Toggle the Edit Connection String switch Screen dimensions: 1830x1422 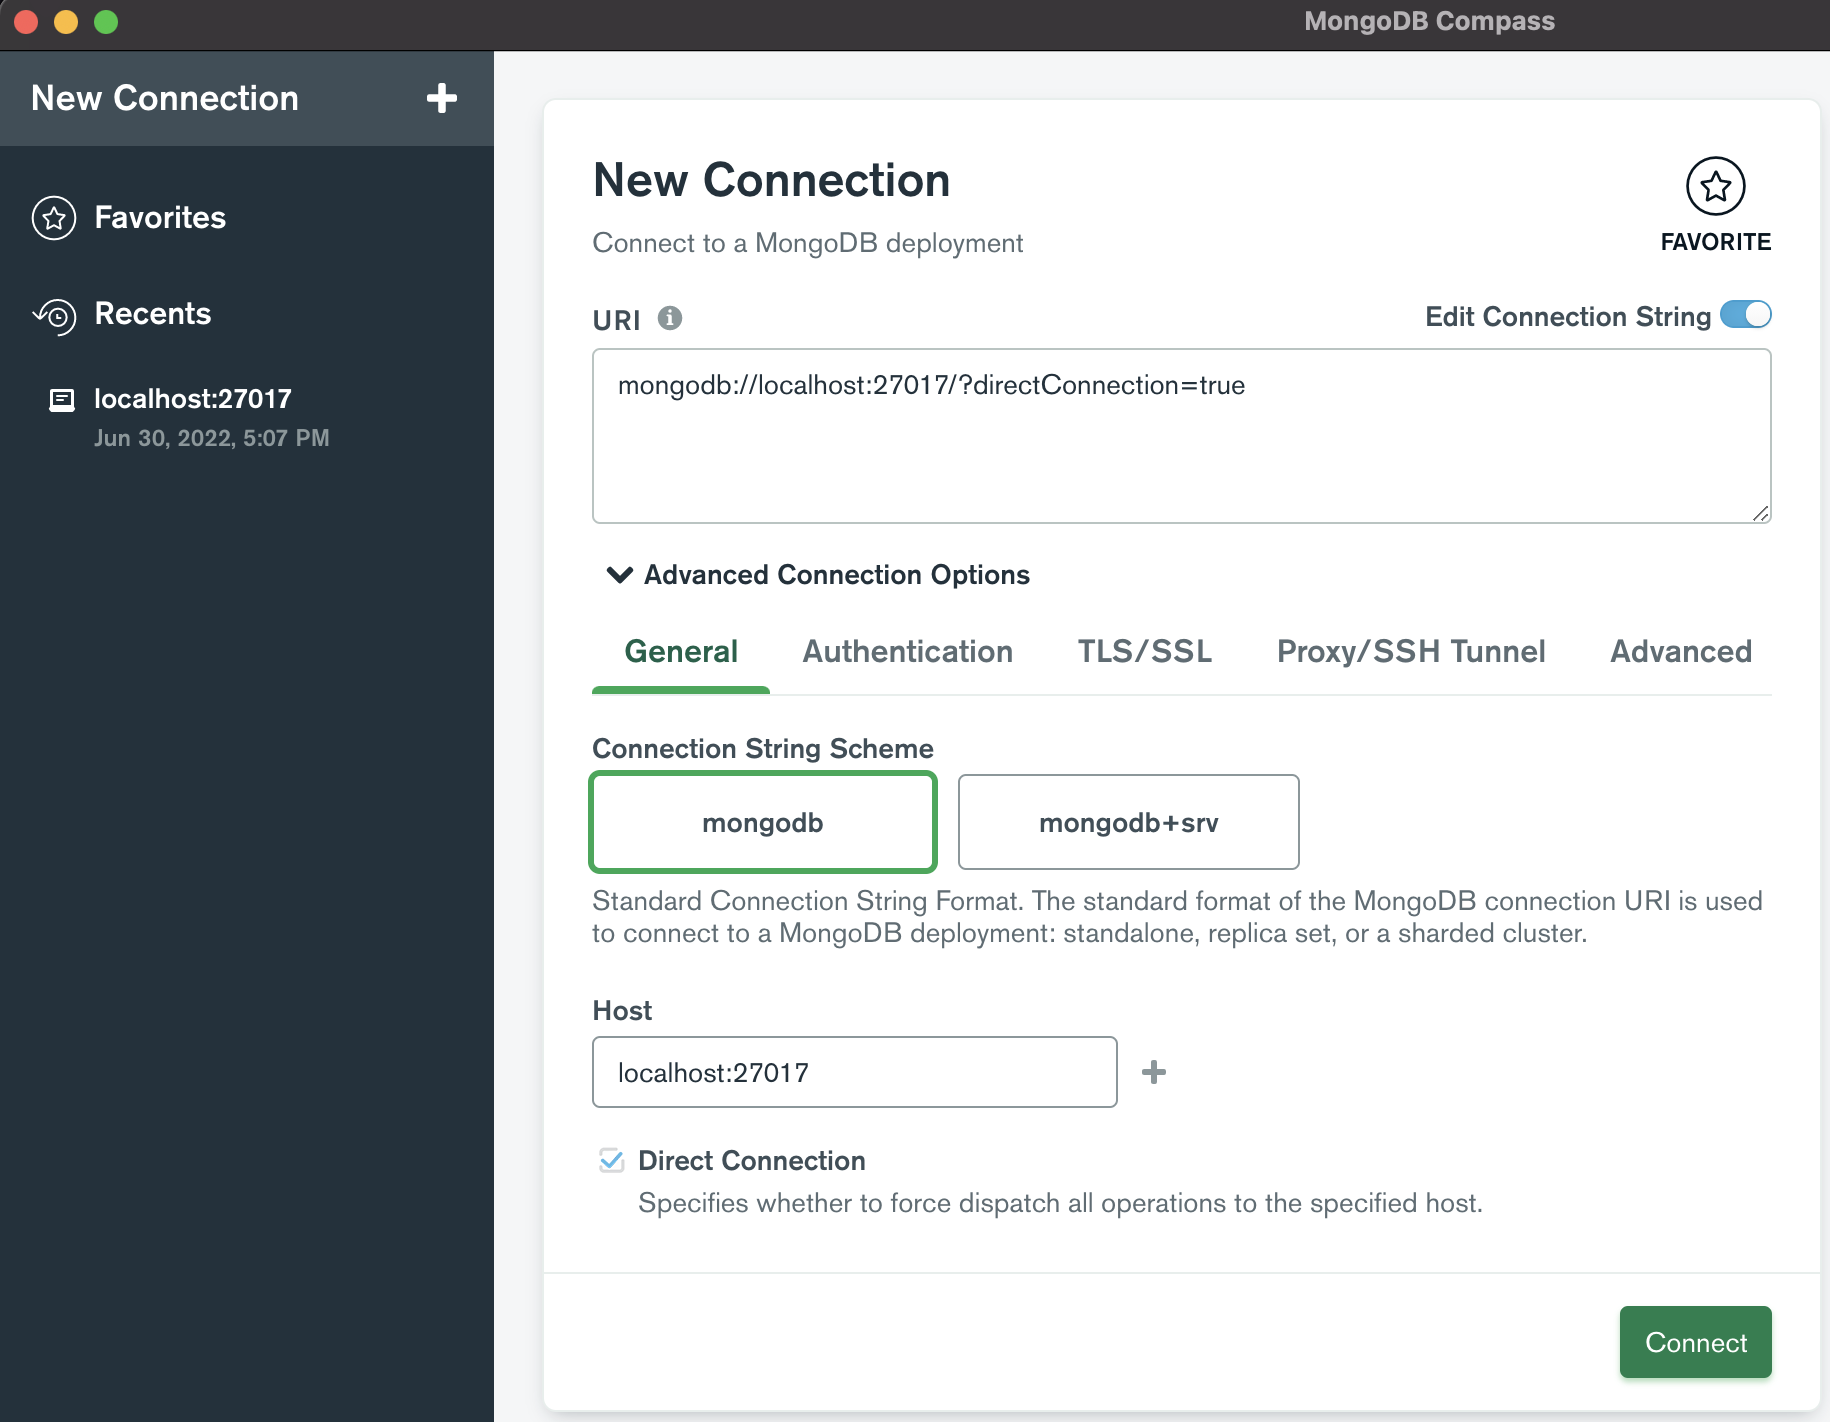pos(1745,315)
